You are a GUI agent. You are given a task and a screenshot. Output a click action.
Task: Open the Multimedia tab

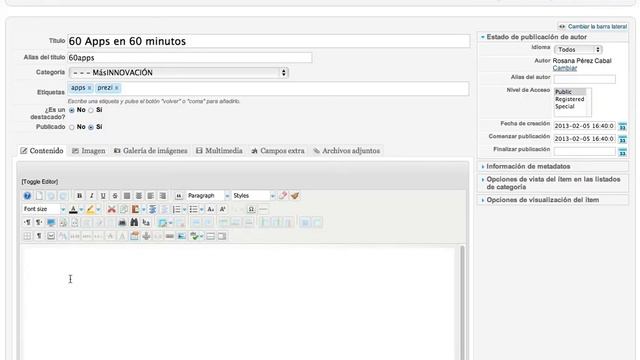tap(219, 151)
